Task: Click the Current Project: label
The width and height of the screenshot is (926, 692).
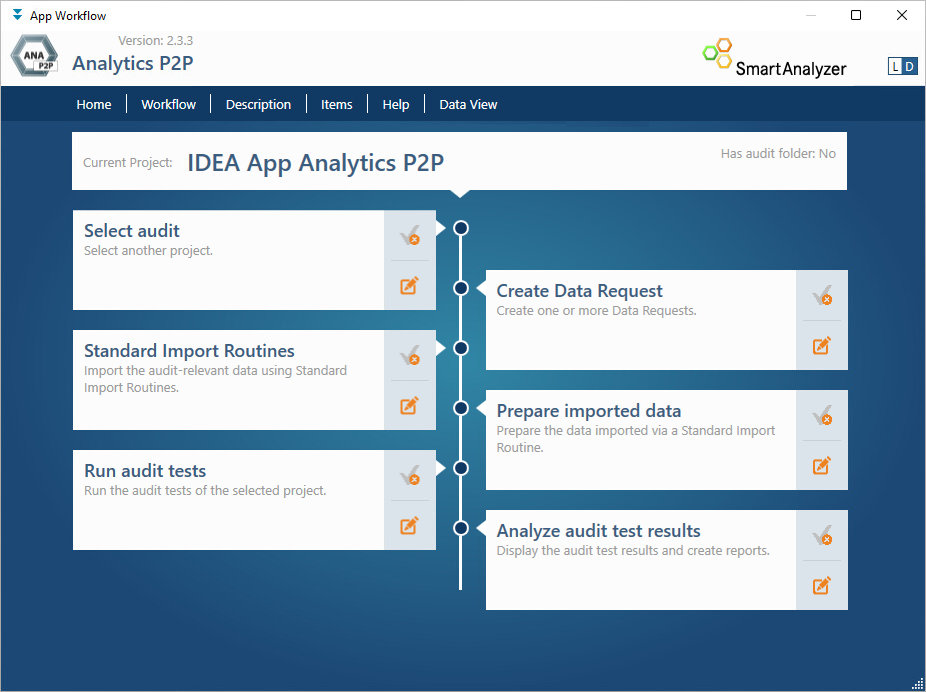Action: pos(128,163)
